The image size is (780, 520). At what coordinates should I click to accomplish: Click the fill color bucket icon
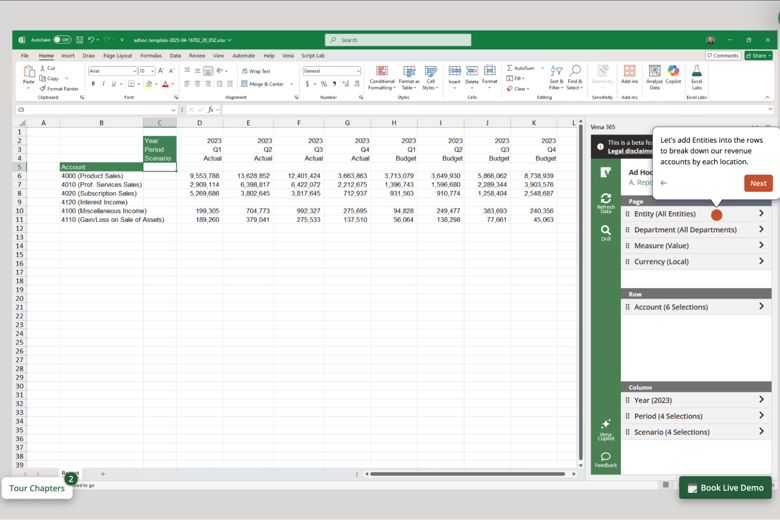149,84
